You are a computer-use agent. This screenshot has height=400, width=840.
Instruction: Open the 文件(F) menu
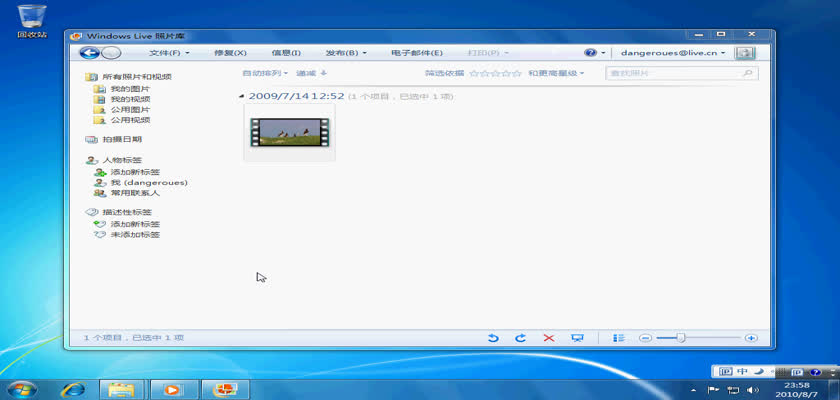[x=169, y=53]
